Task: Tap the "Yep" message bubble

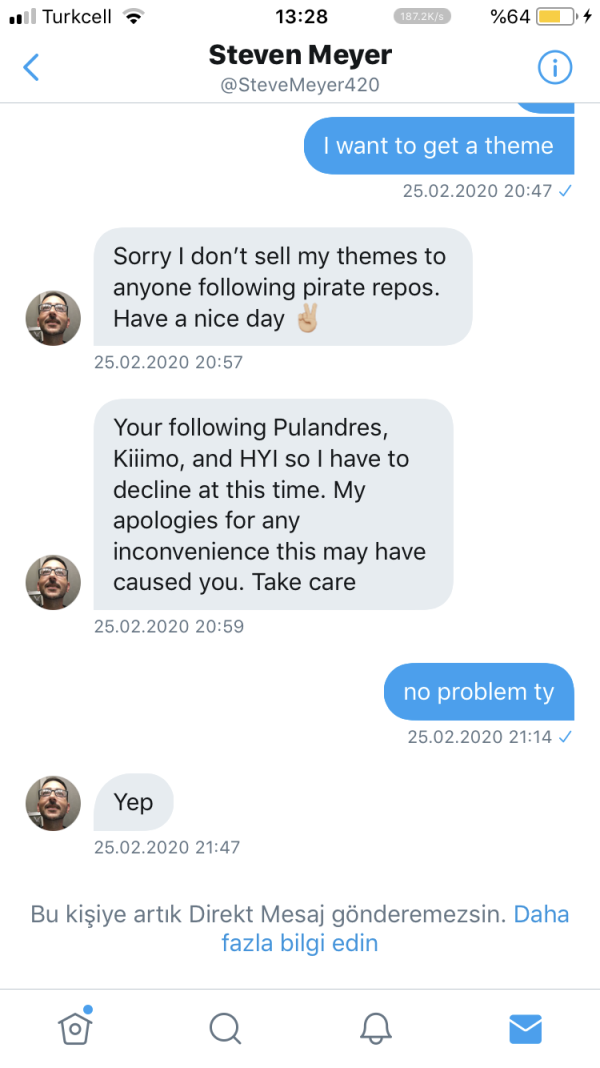Action: (x=133, y=802)
